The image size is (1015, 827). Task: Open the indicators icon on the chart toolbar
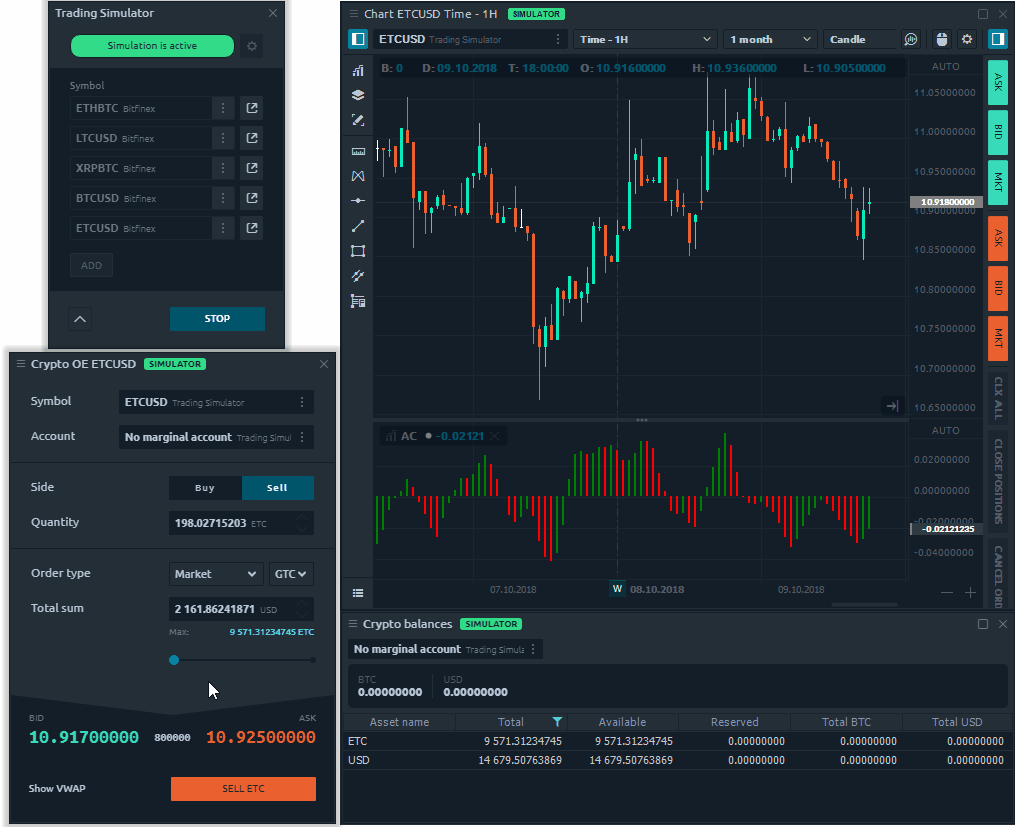click(357, 70)
